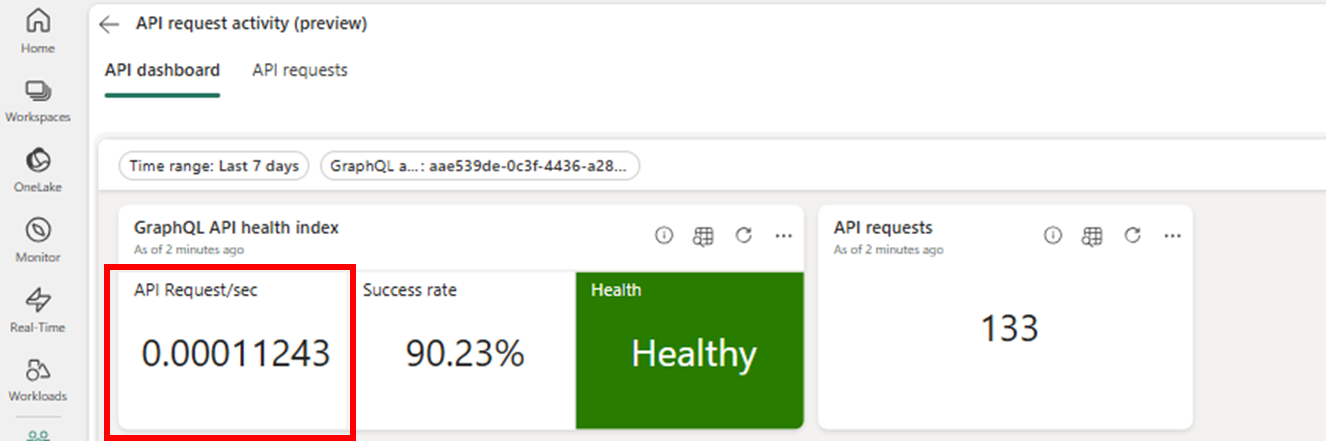Open the GraphQL API filter pill
The width and height of the screenshot is (1326, 442).
(x=480, y=166)
